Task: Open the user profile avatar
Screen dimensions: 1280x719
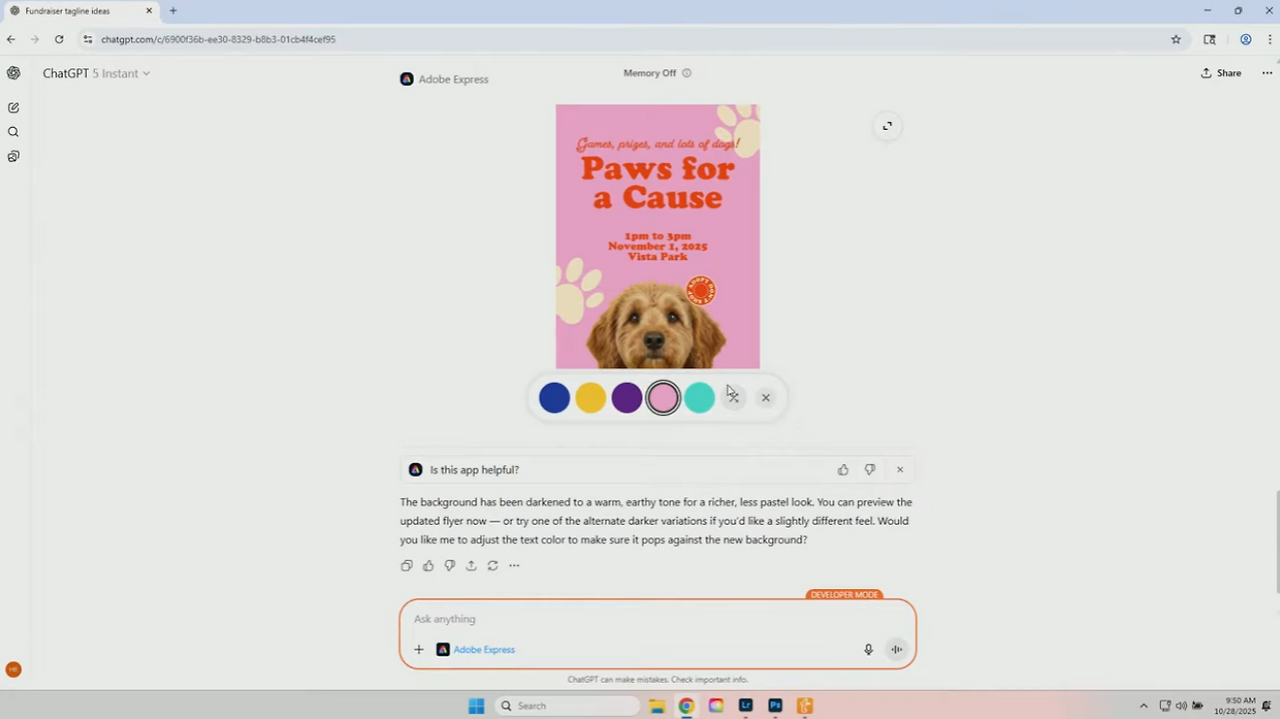Action: coord(13,670)
